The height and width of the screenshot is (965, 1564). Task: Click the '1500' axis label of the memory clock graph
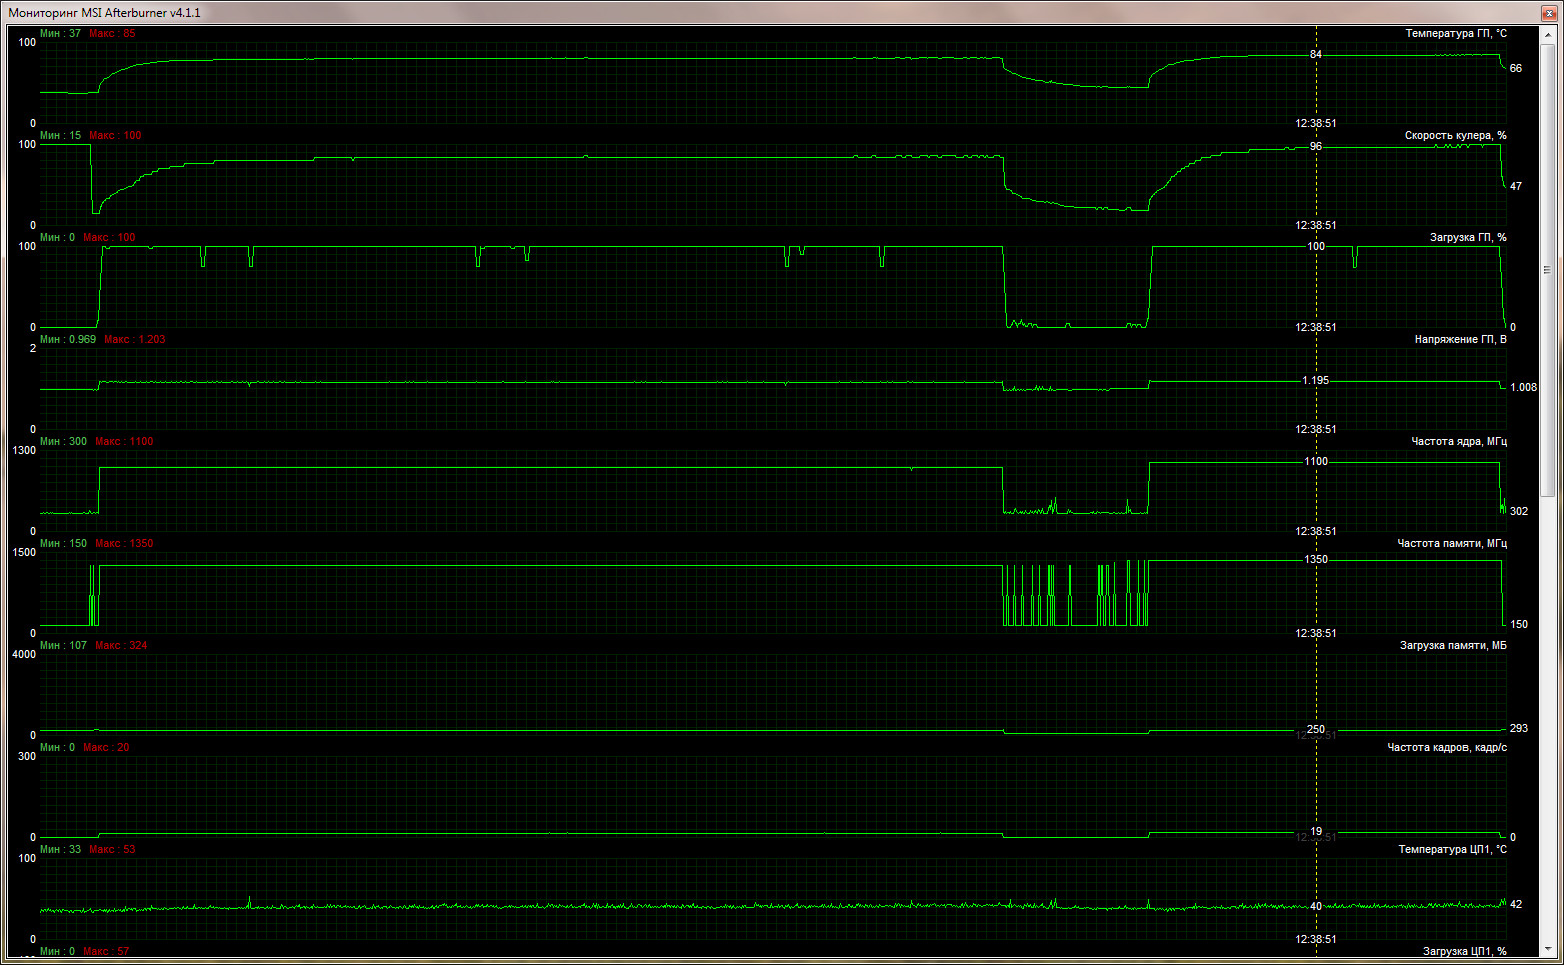pyautogui.click(x=24, y=553)
